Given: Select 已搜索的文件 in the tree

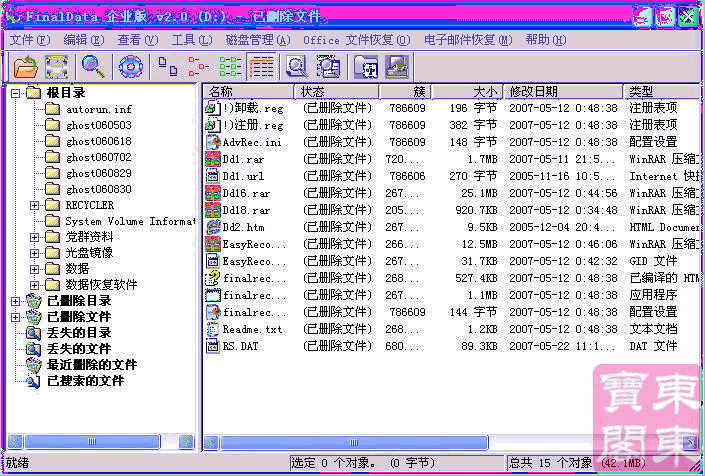Looking at the screenshot, I should pos(85,381).
